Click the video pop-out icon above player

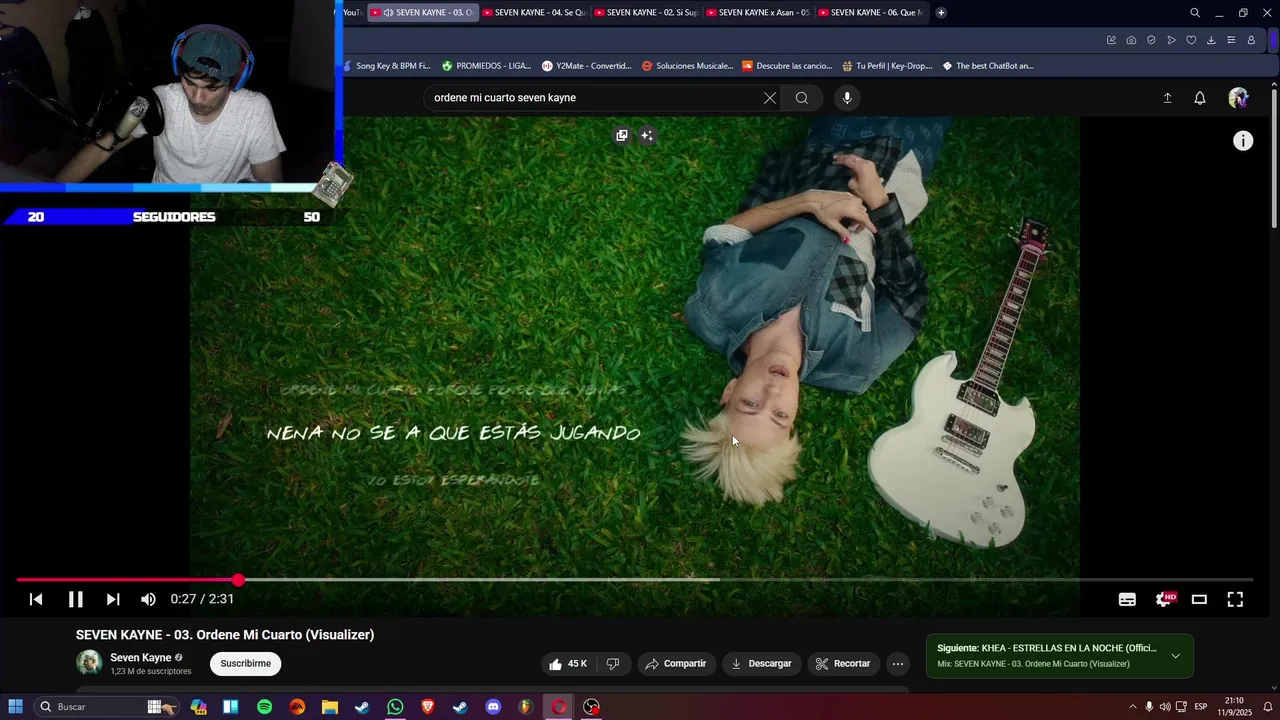coord(622,135)
